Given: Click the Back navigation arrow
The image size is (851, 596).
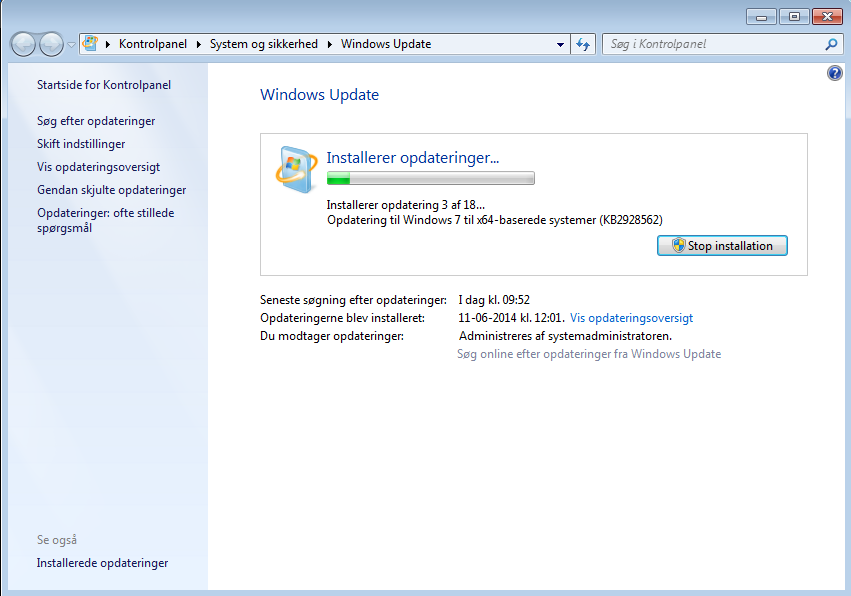Looking at the screenshot, I should coord(23,45).
